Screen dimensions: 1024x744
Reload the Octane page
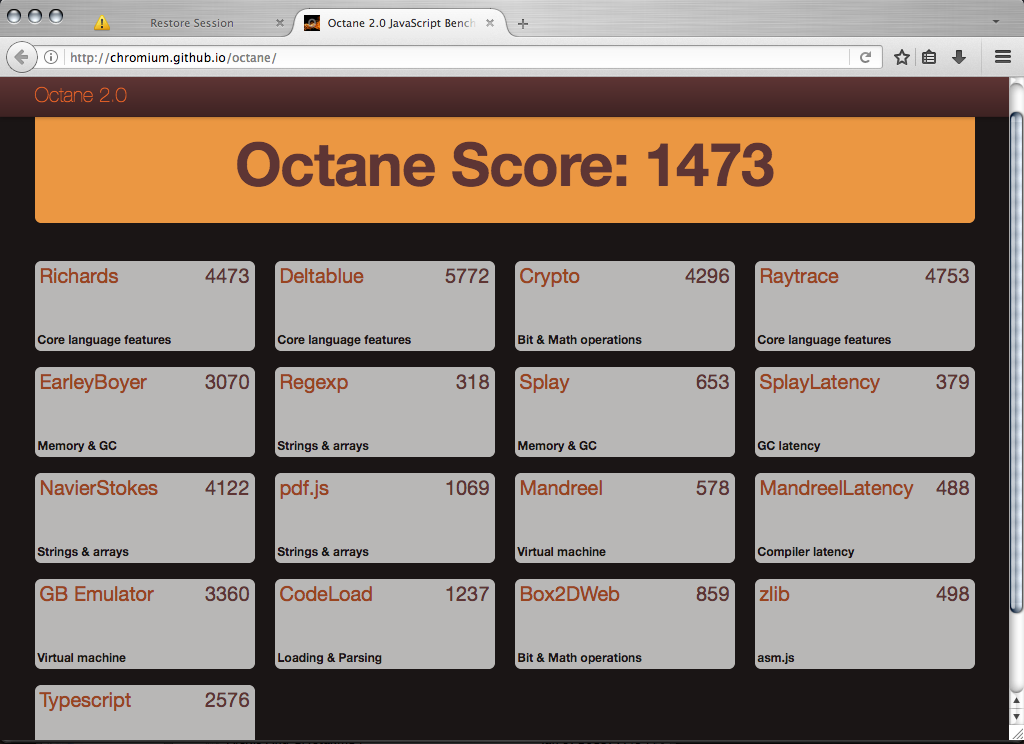tap(865, 57)
